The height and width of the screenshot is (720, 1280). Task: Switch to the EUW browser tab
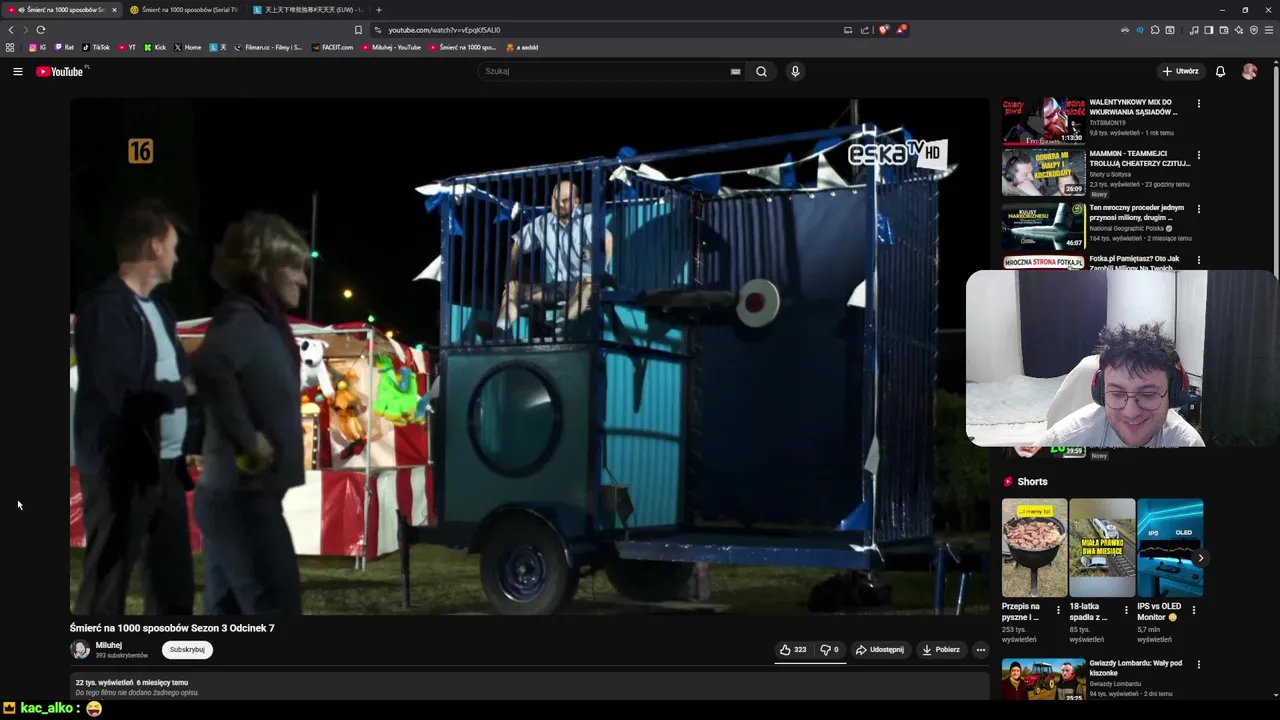point(307,10)
